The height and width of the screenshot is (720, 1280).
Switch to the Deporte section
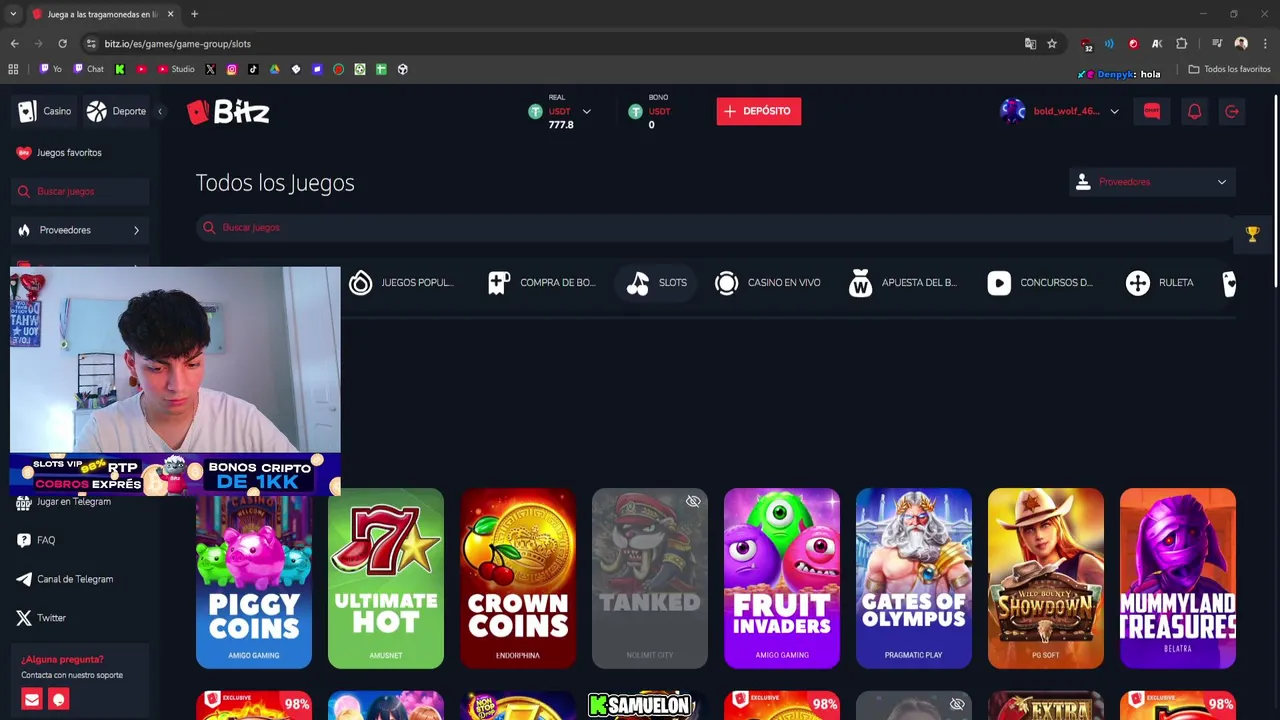click(x=117, y=111)
